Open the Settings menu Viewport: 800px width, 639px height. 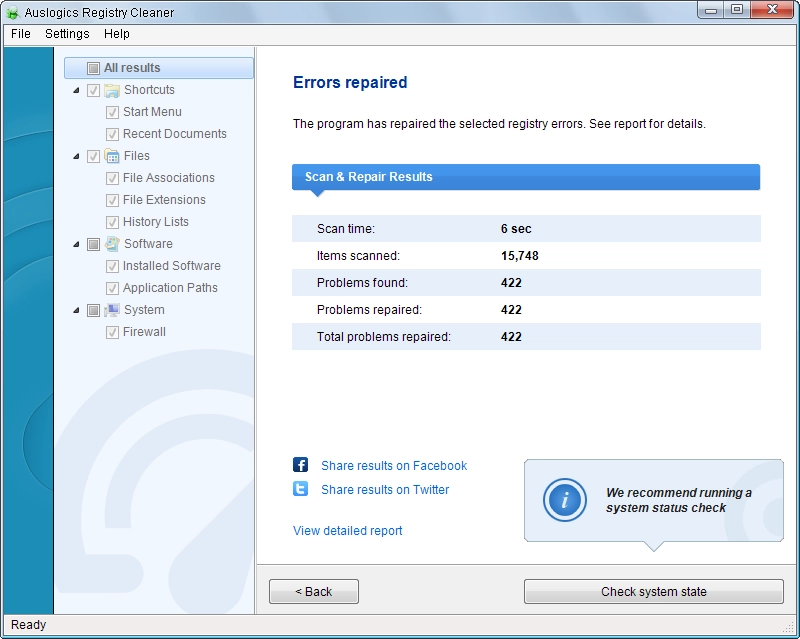(67, 34)
